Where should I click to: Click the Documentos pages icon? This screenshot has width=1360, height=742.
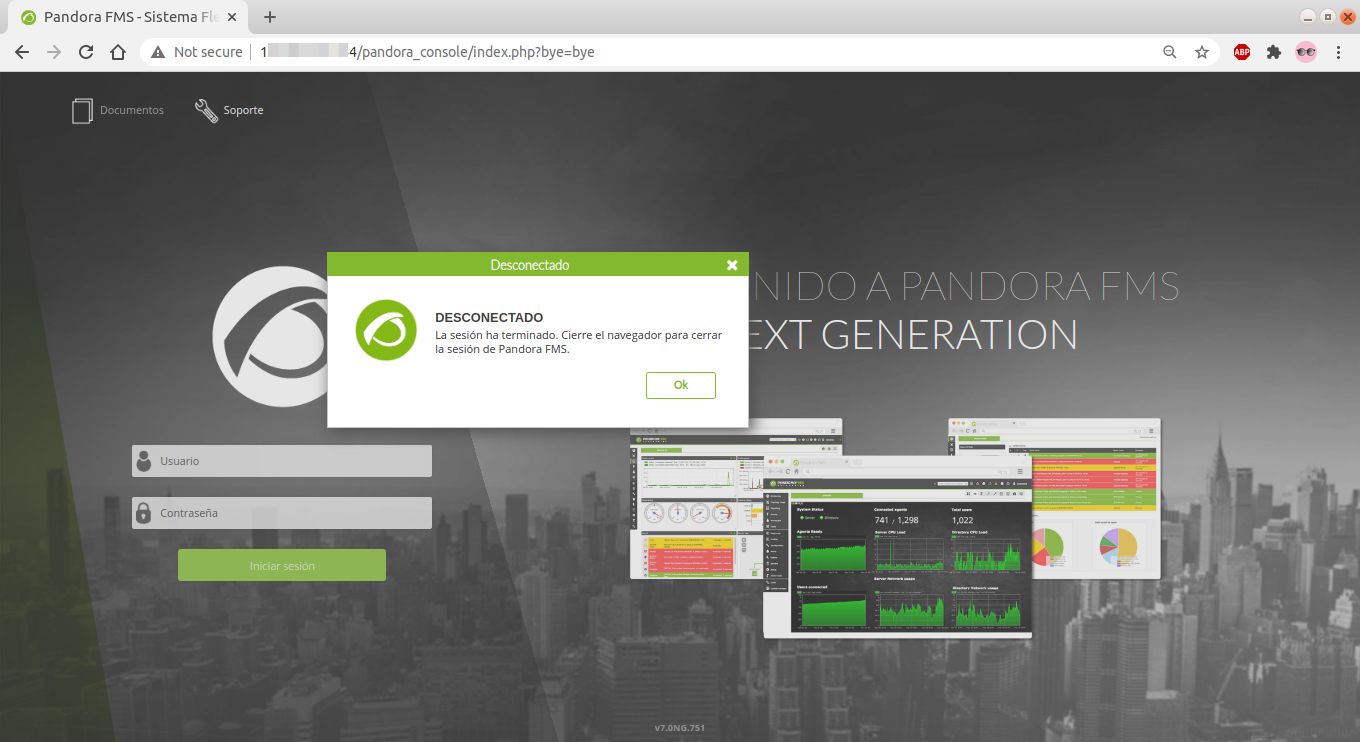(x=82, y=110)
